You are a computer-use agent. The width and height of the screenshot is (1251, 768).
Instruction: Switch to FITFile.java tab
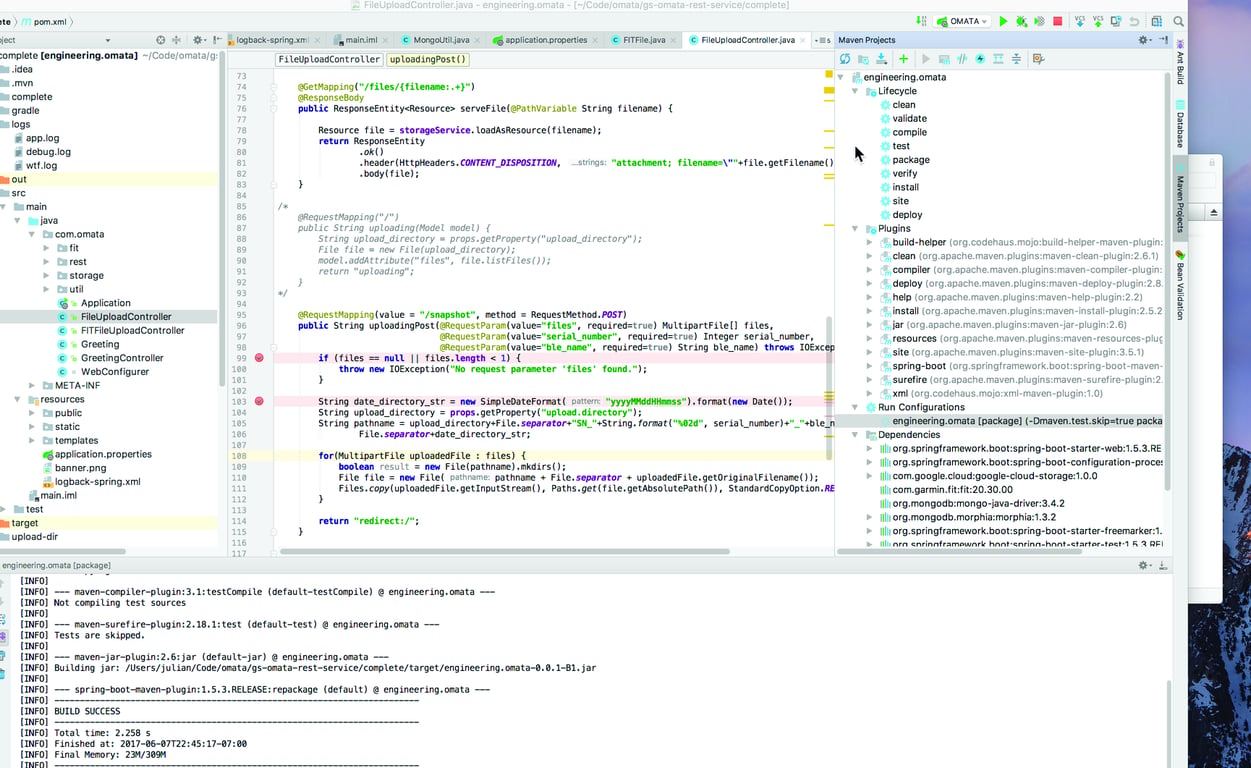tap(643, 40)
